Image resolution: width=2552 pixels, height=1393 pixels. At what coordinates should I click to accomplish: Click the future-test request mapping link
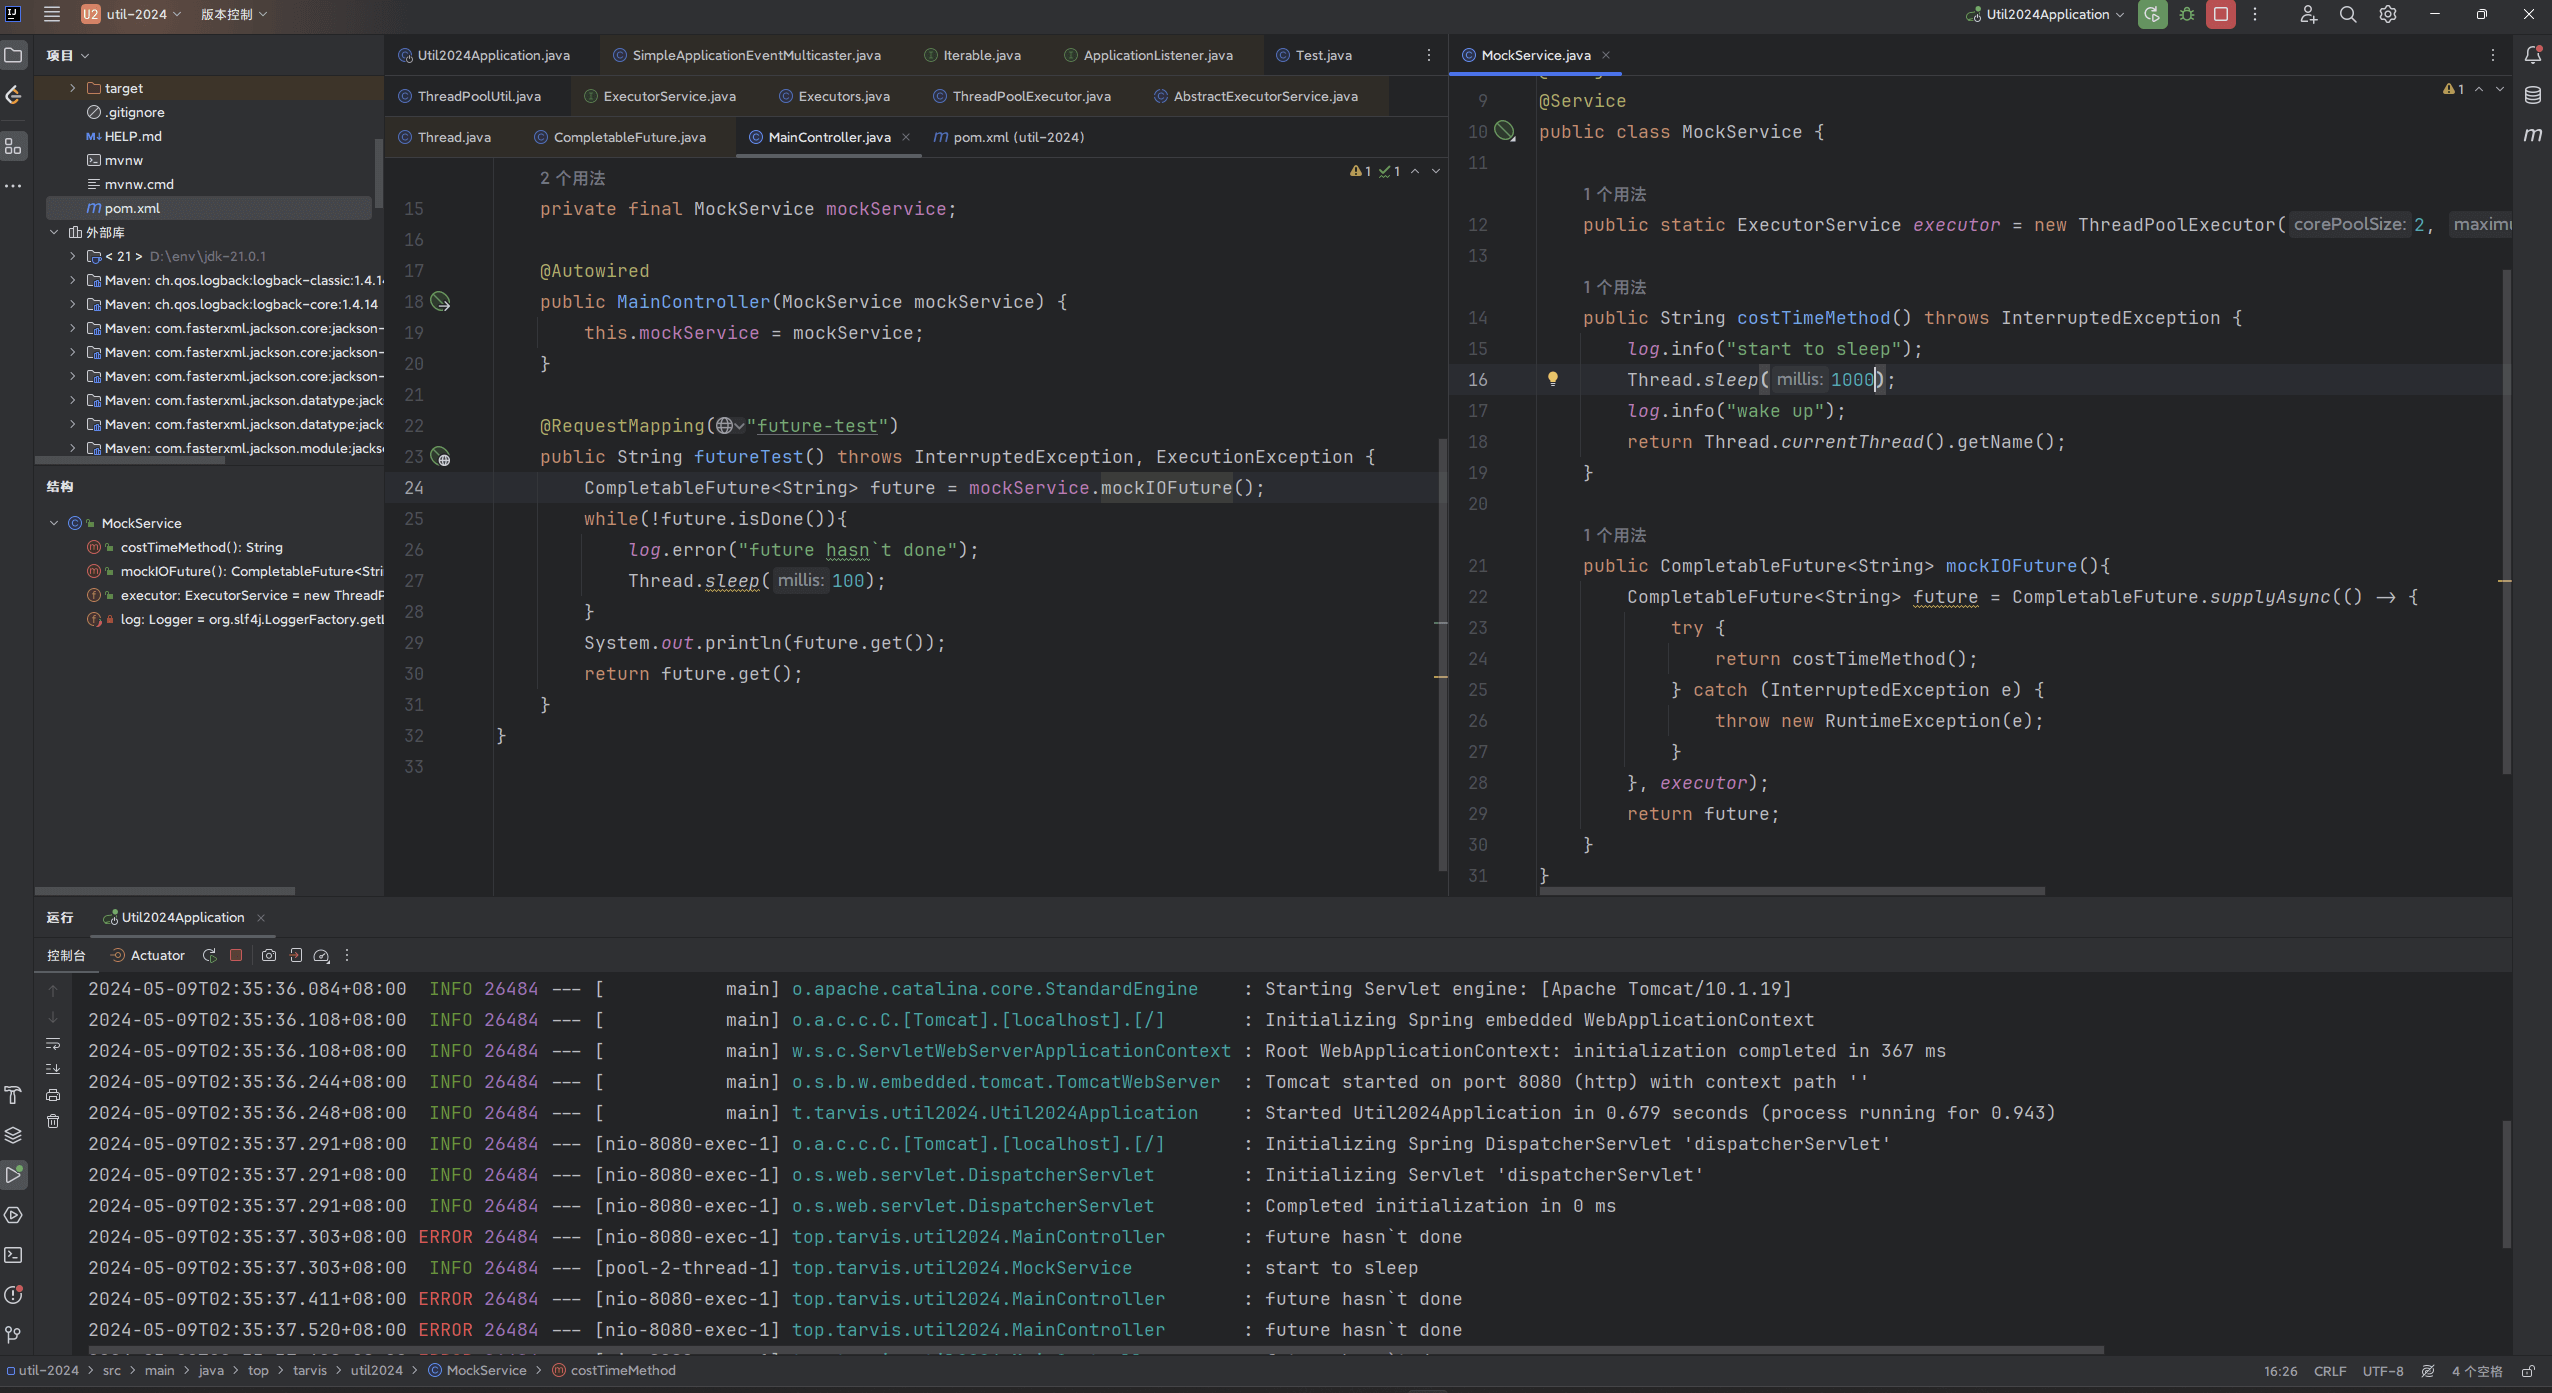(816, 426)
